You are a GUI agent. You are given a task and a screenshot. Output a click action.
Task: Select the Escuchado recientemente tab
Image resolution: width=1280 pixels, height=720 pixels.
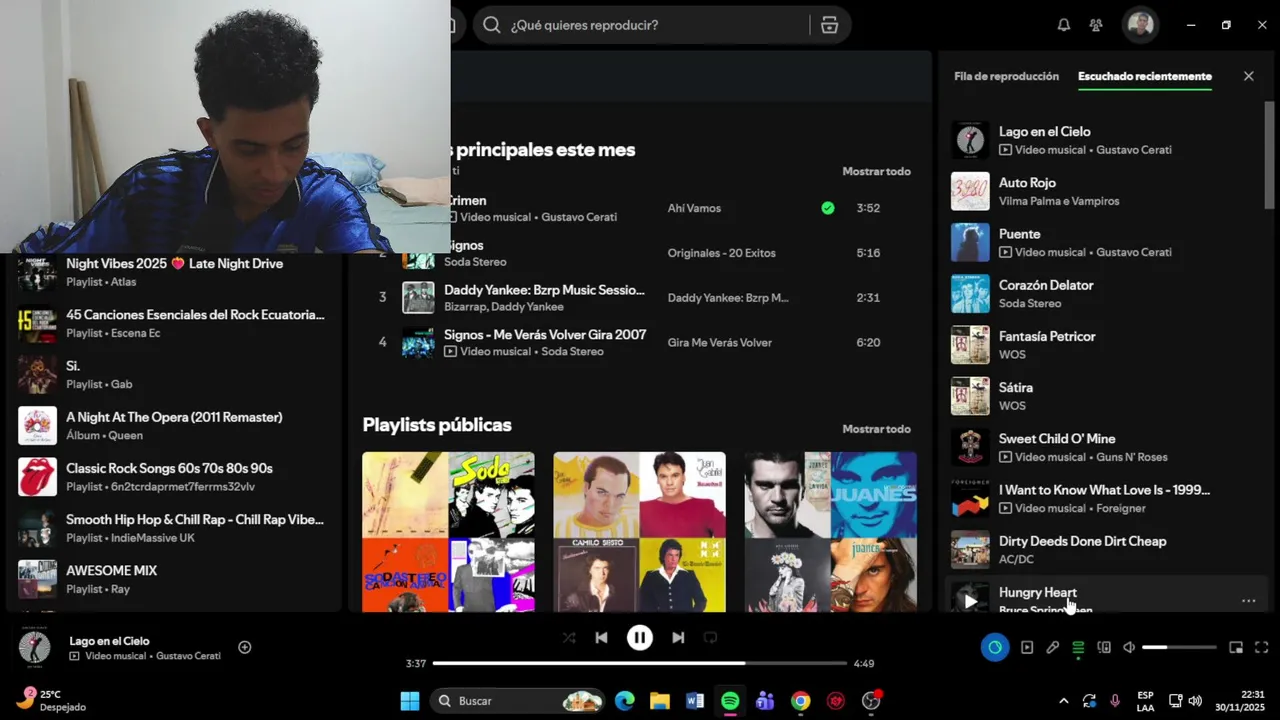(1145, 76)
